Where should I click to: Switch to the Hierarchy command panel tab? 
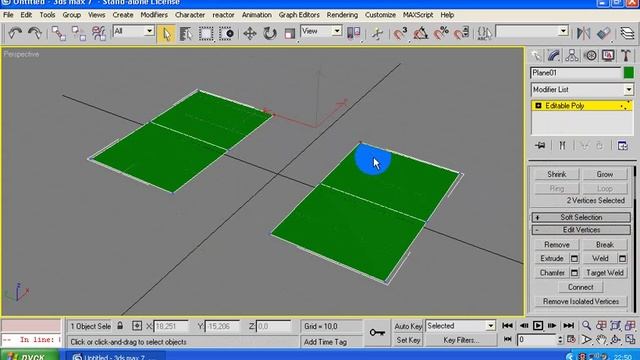572,56
